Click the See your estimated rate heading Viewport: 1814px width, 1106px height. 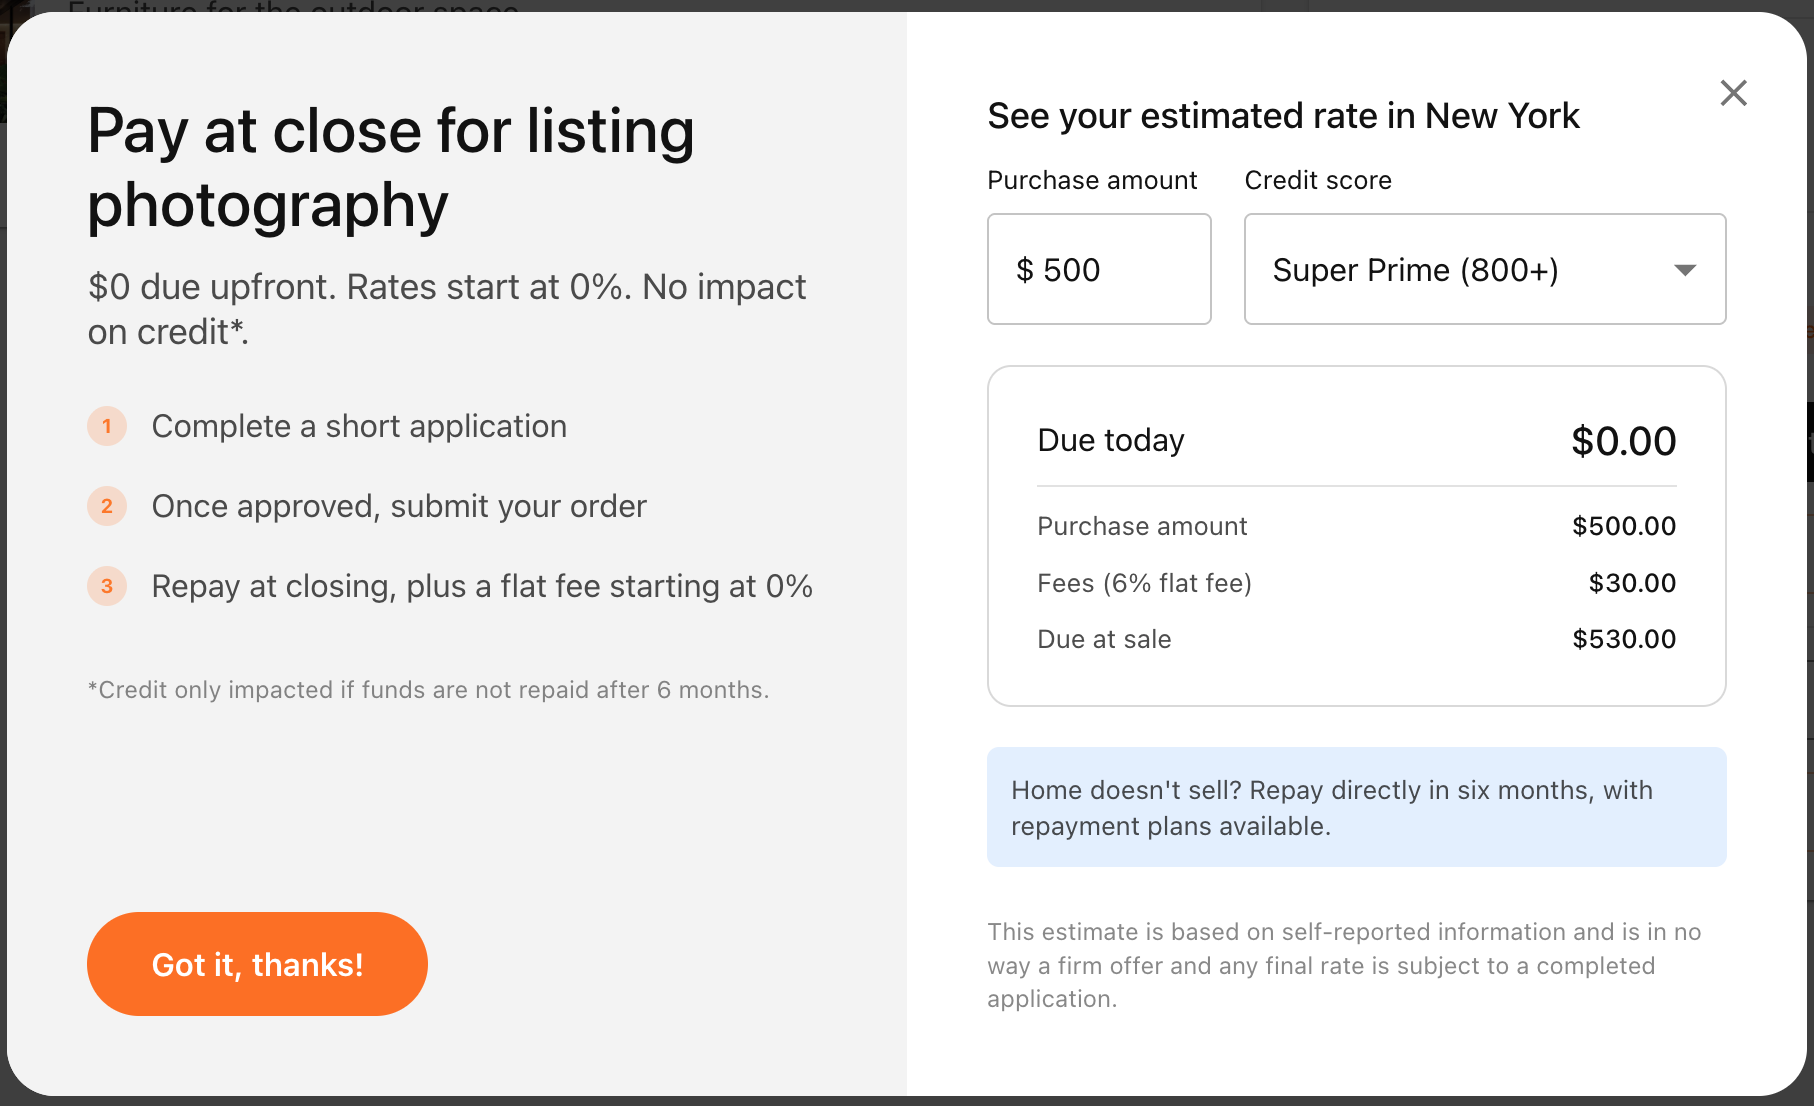click(1283, 116)
